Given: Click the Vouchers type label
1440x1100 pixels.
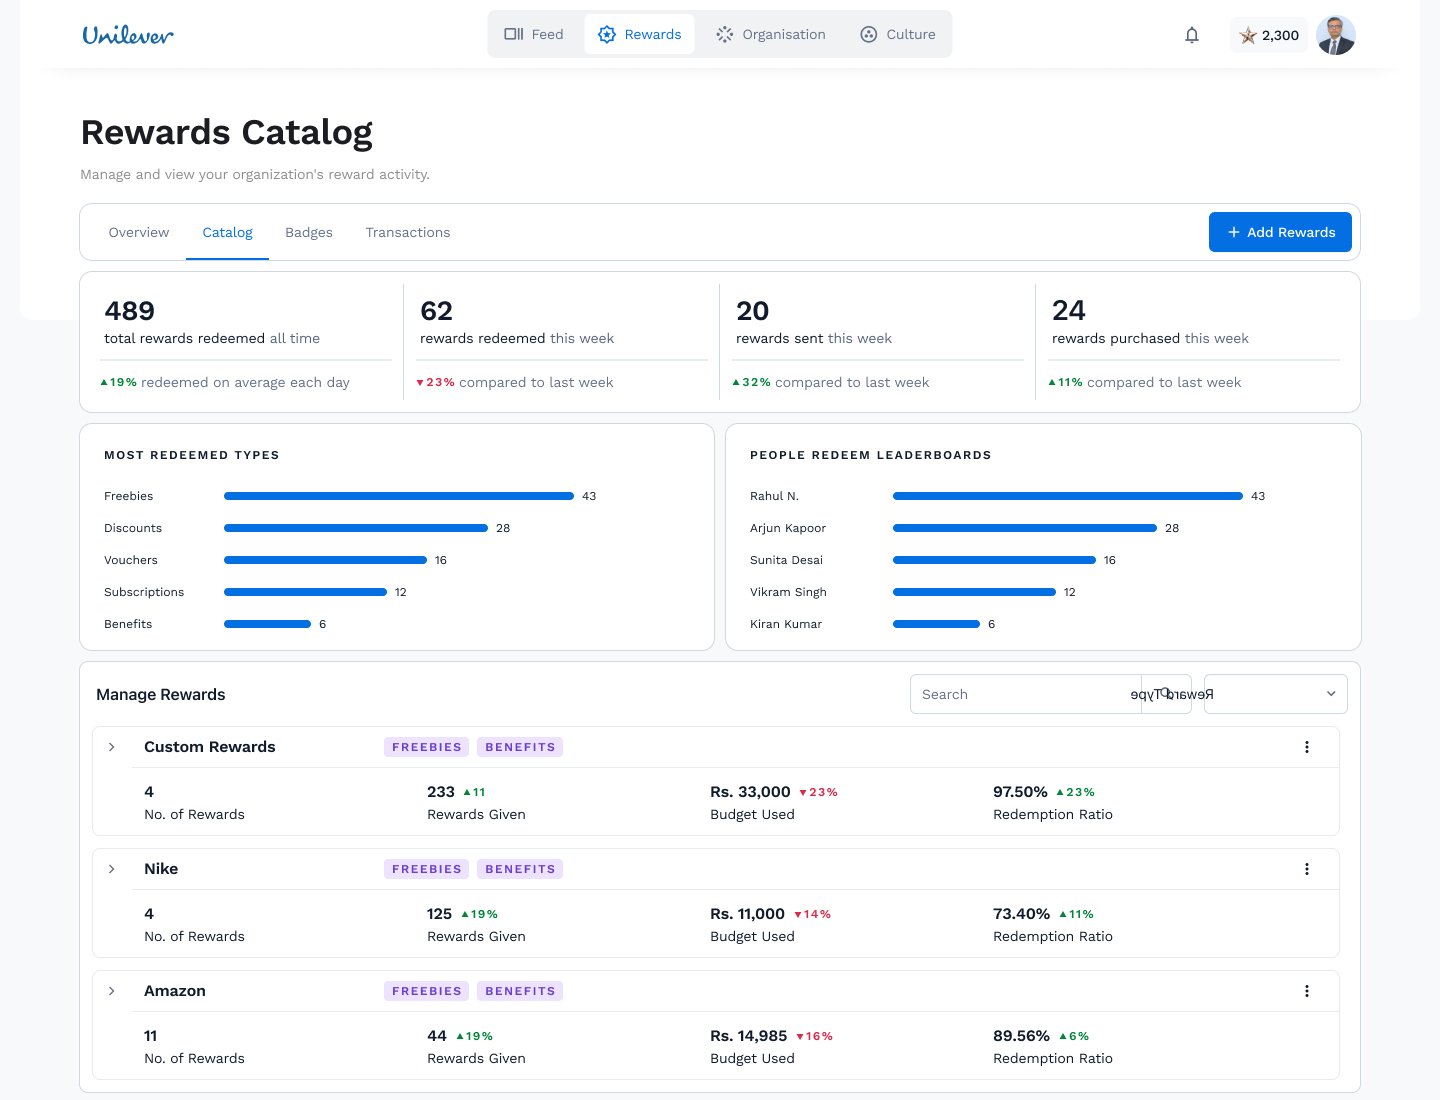Looking at the screenshot, I should pos(131,560).
